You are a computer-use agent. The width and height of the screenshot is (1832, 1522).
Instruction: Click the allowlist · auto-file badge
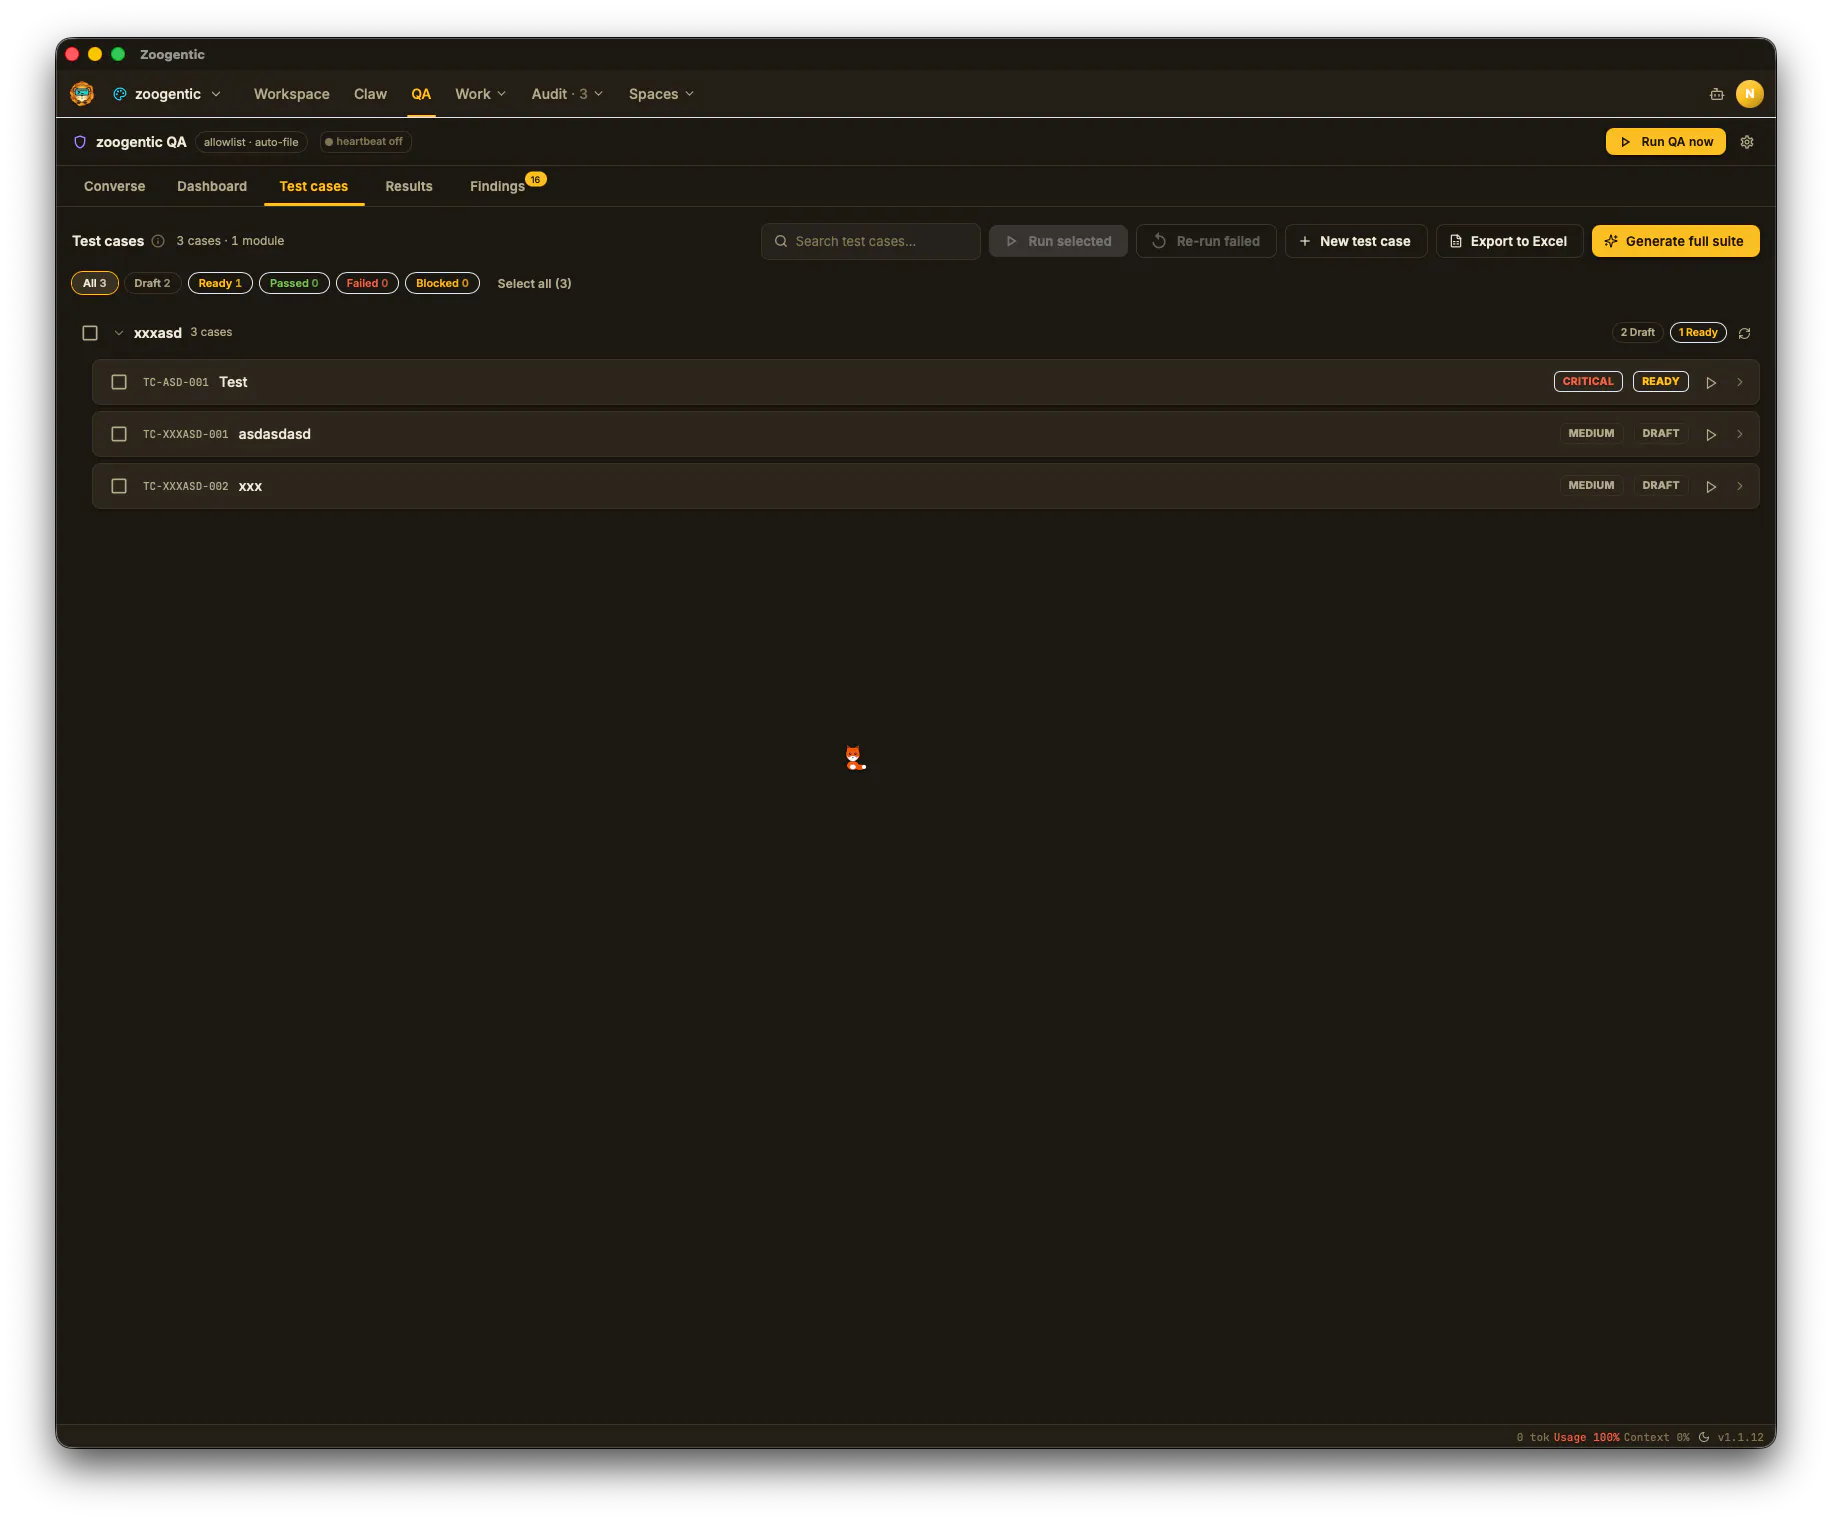point(251,142)
